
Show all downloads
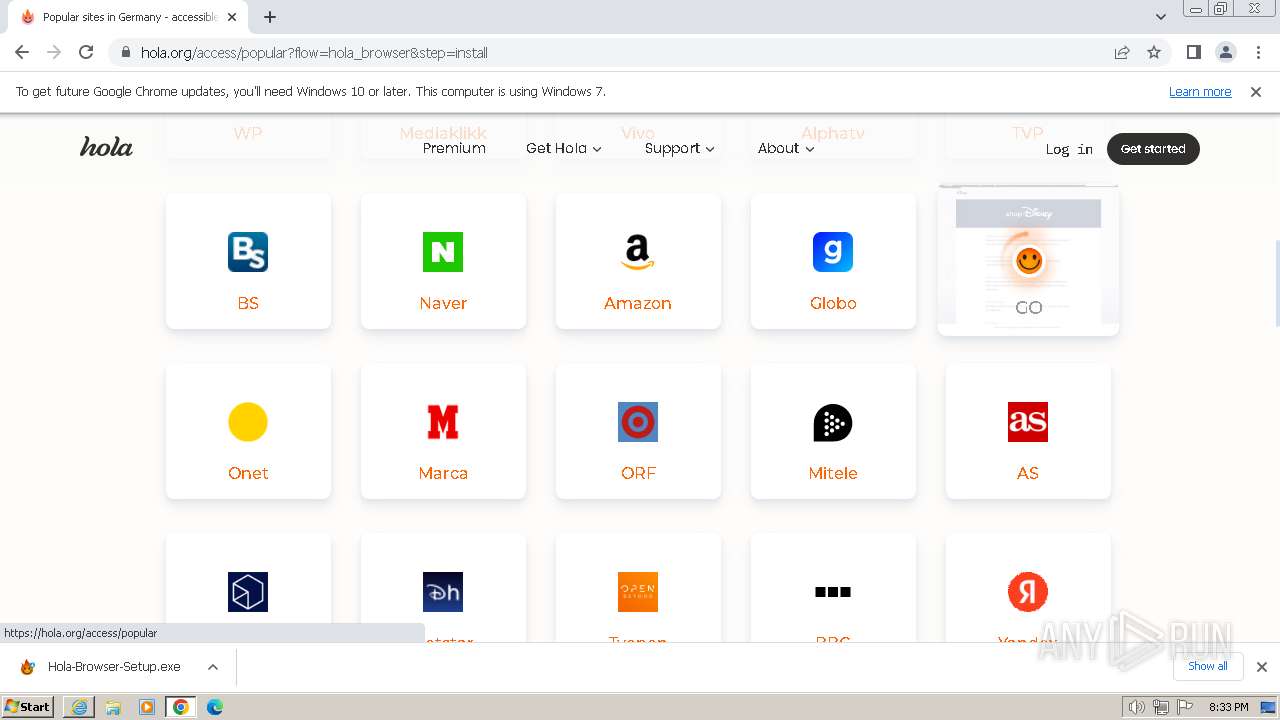1208,666
